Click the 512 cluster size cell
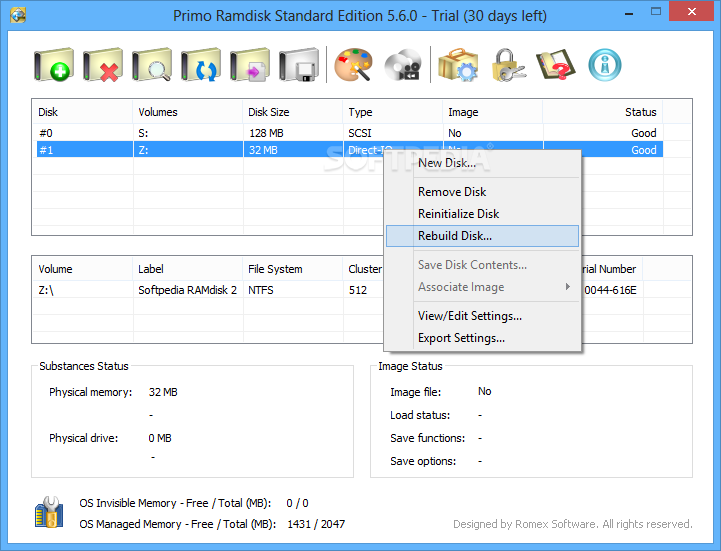This screenshot has width=721, height=551. coord(358,290)
